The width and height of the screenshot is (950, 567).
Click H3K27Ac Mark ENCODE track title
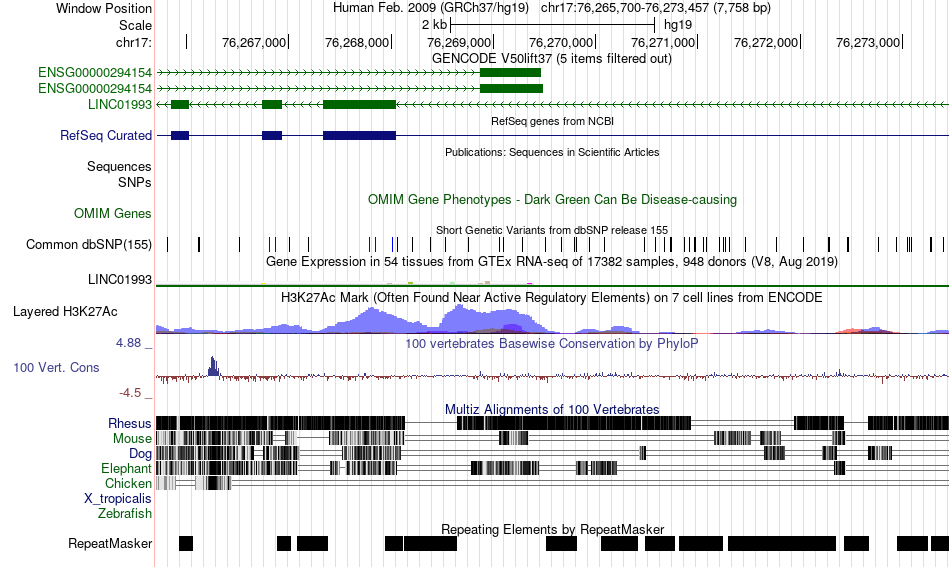coord(552,297)
